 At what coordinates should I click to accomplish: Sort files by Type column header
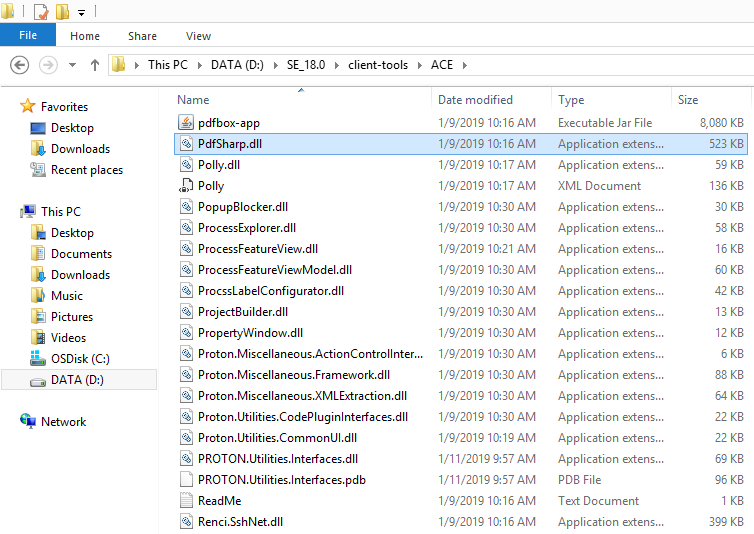571,100
